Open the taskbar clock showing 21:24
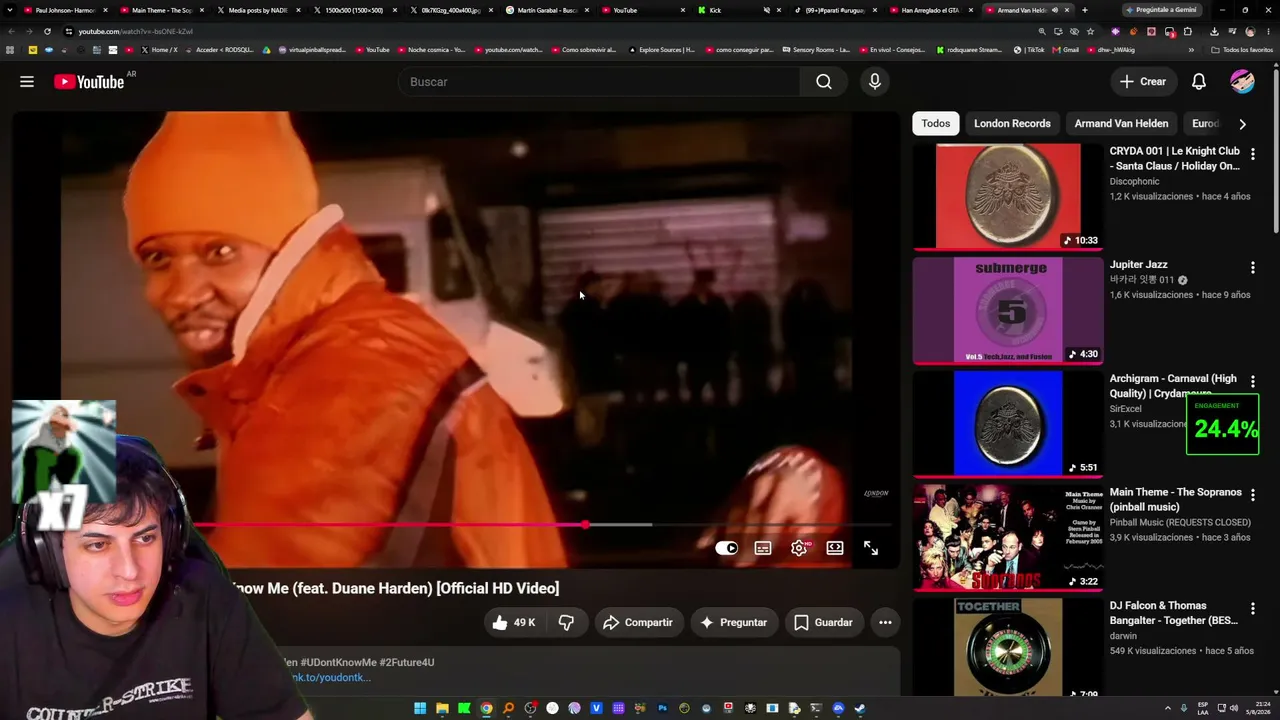The image size is (1280, 720). coord(1259,709)
